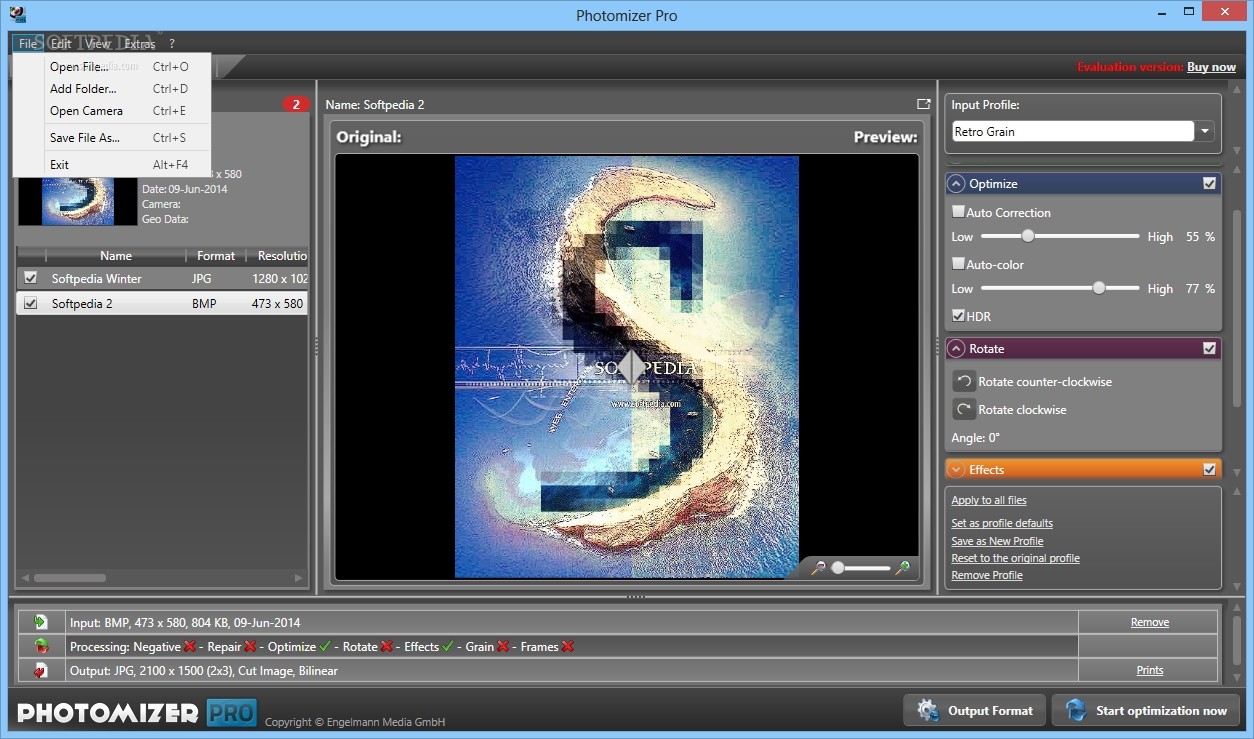Click the Buy now link
Image resolution: width=1254 pixels, height=739 pixels.
(1211, 67)
